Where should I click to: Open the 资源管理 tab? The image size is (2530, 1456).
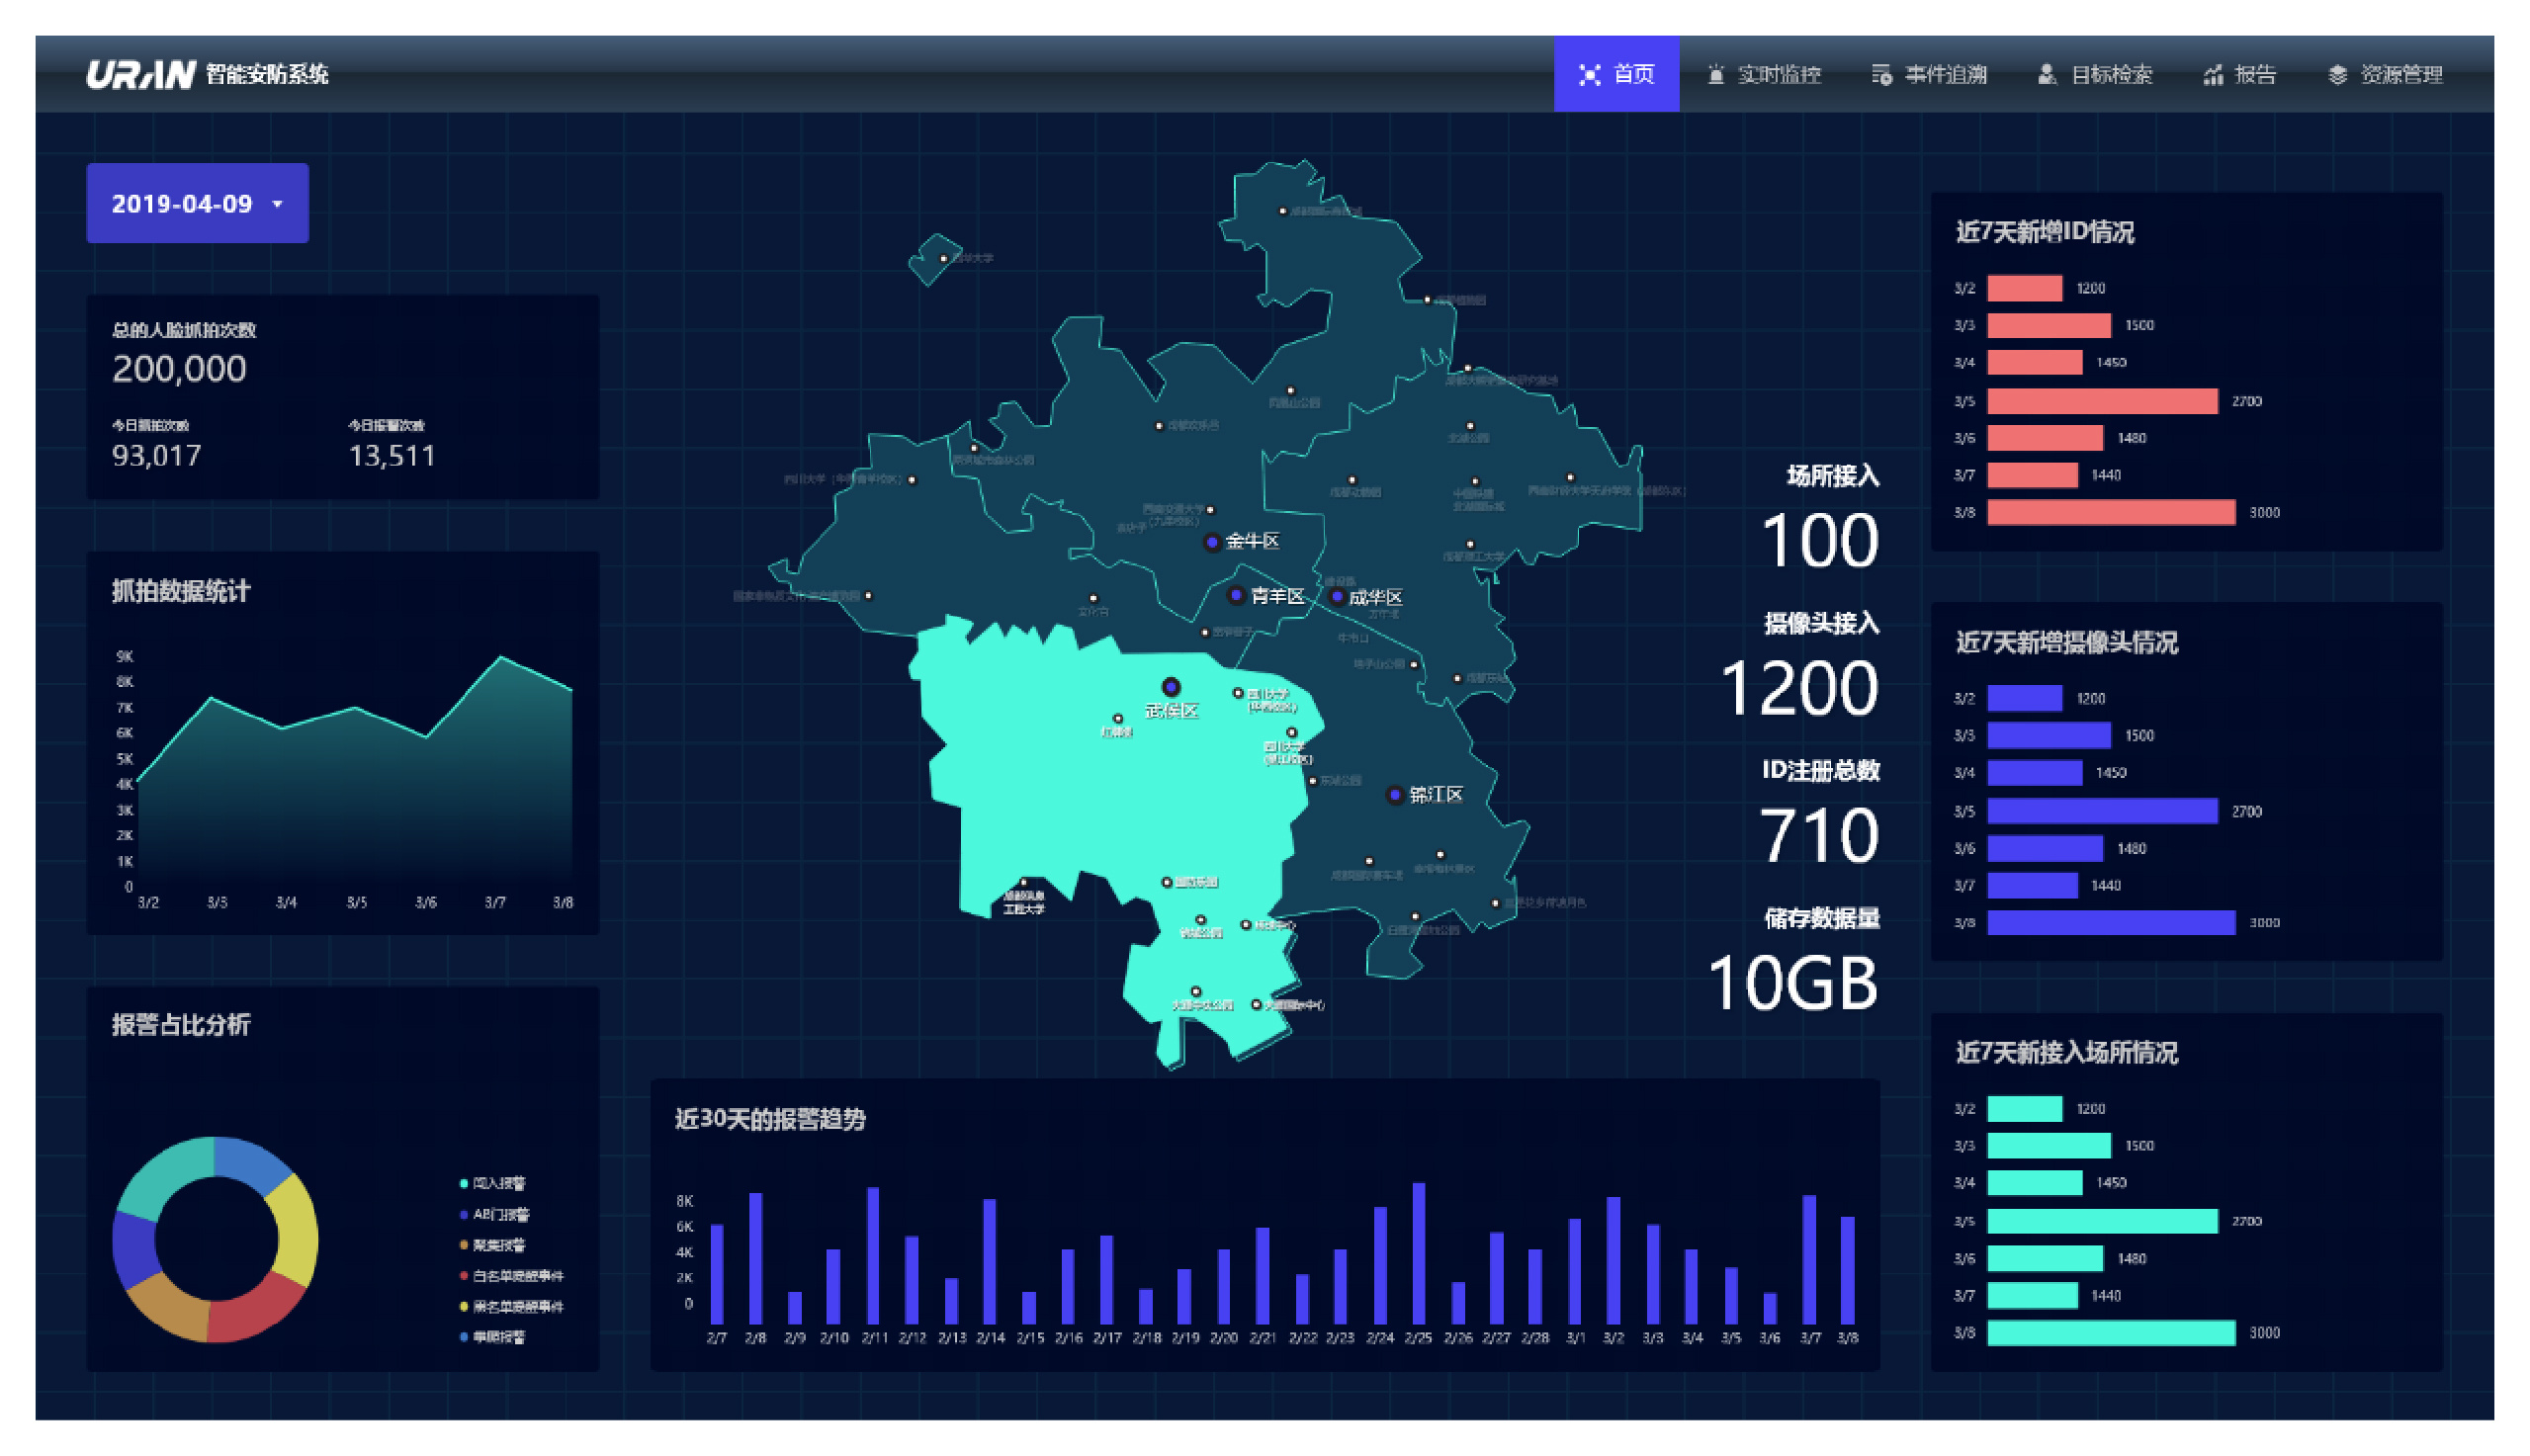point(2386,75)
